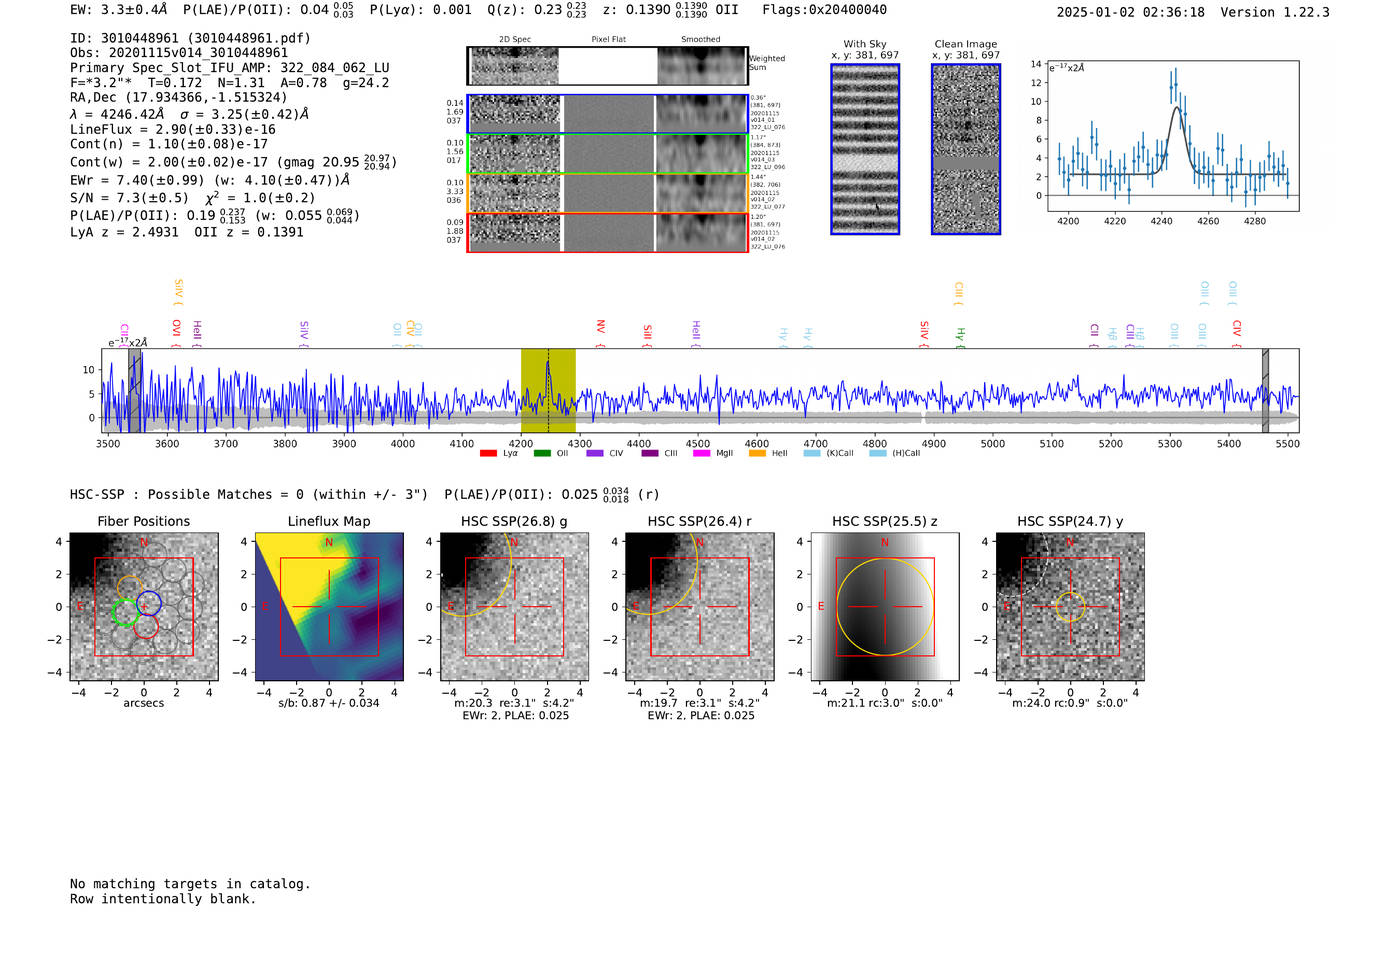The height and width of the screenshot is (953, 1400).
Task: Open the HSC SSP g-band image
Action: click(514, 607)
